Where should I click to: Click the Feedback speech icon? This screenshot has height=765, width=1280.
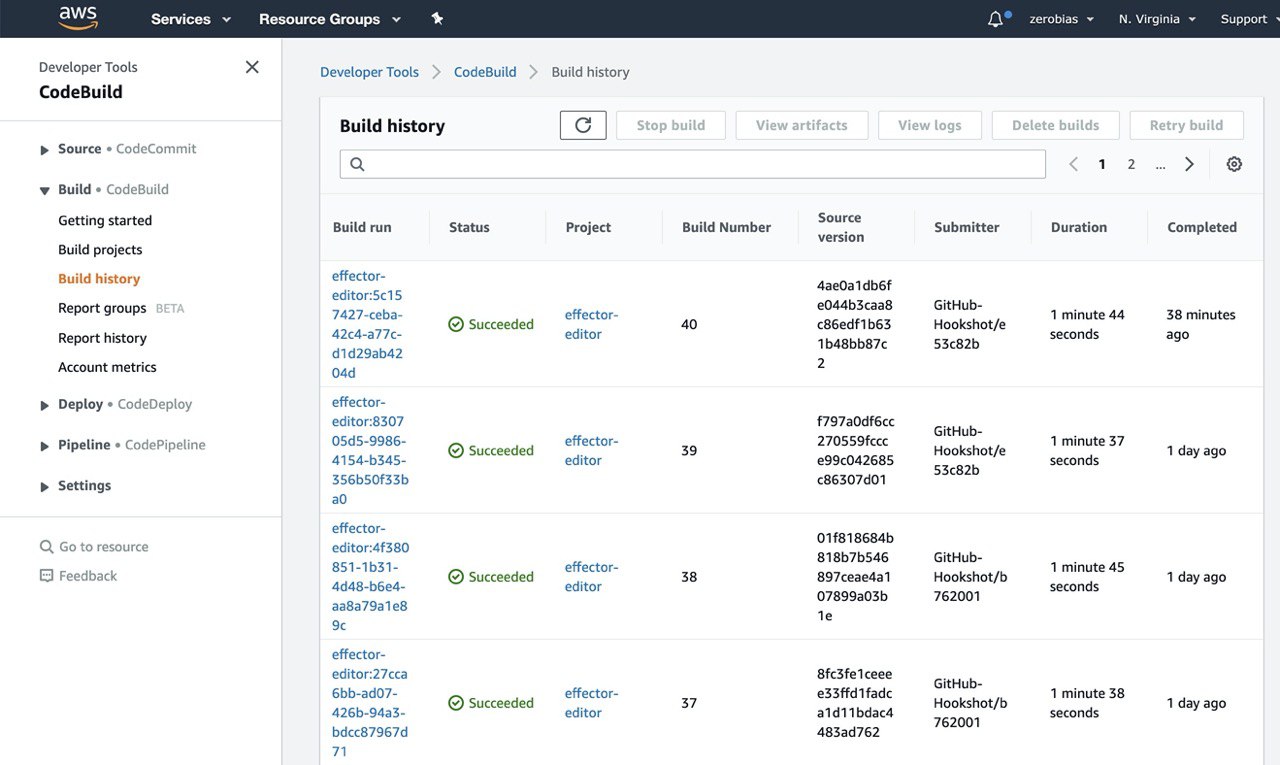(46, 576)
